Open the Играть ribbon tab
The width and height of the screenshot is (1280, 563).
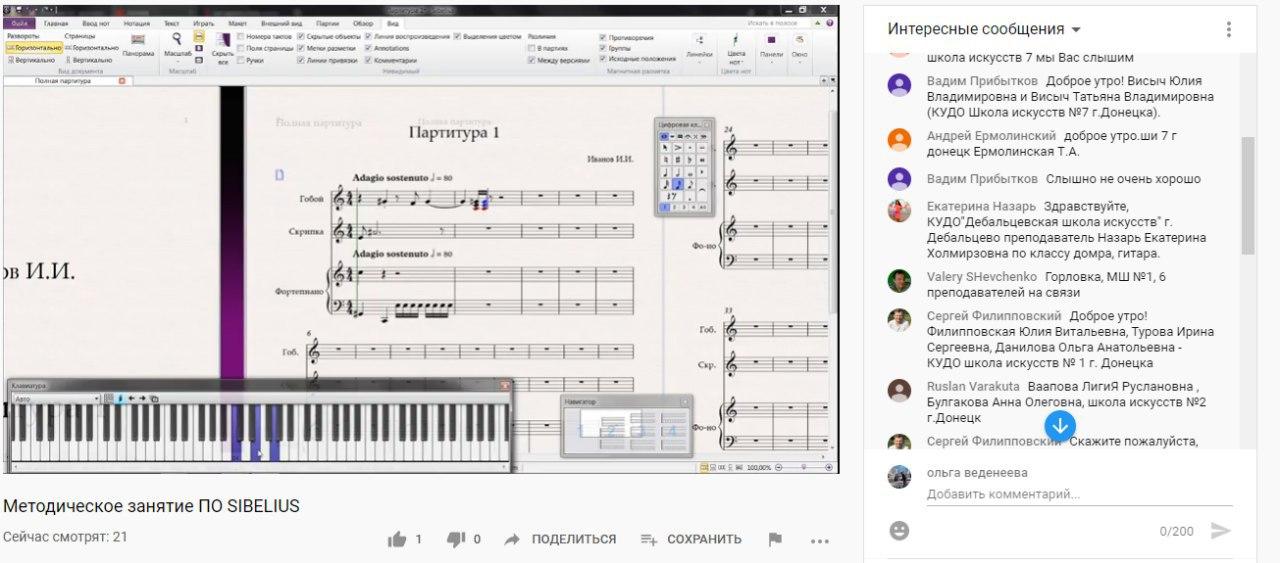pos(203,24)
